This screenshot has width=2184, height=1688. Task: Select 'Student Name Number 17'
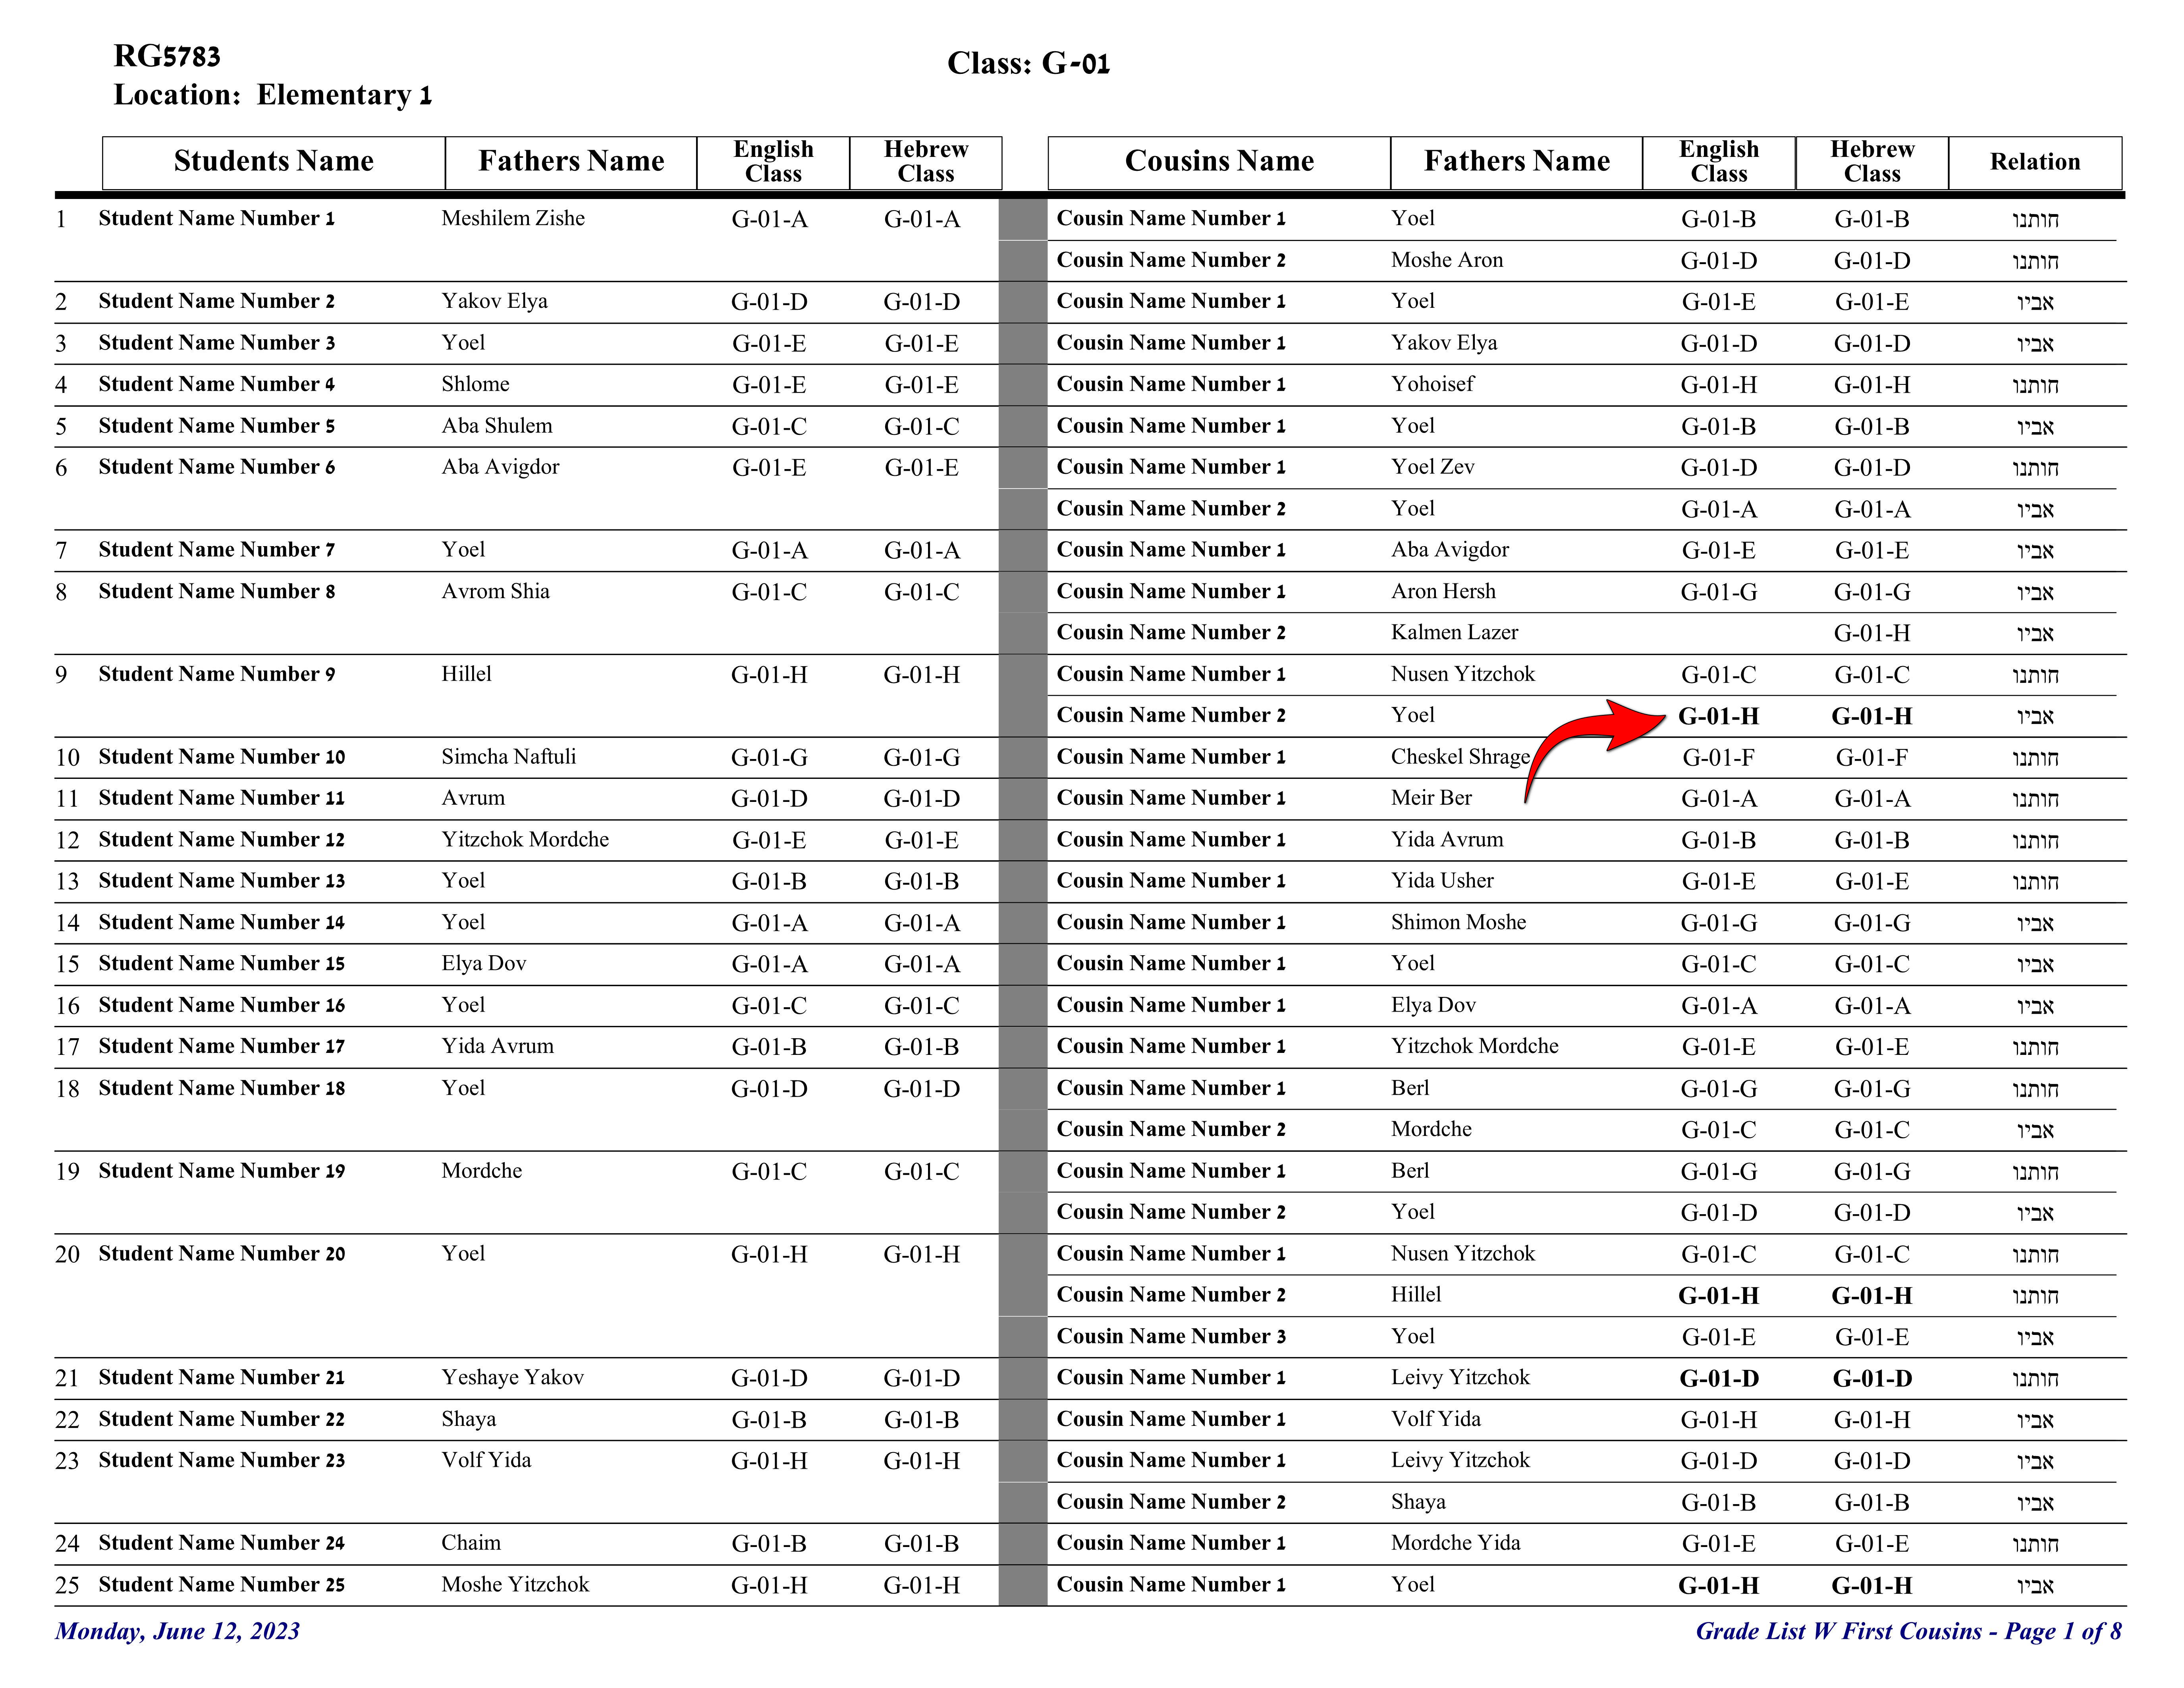coord(221,1047)
